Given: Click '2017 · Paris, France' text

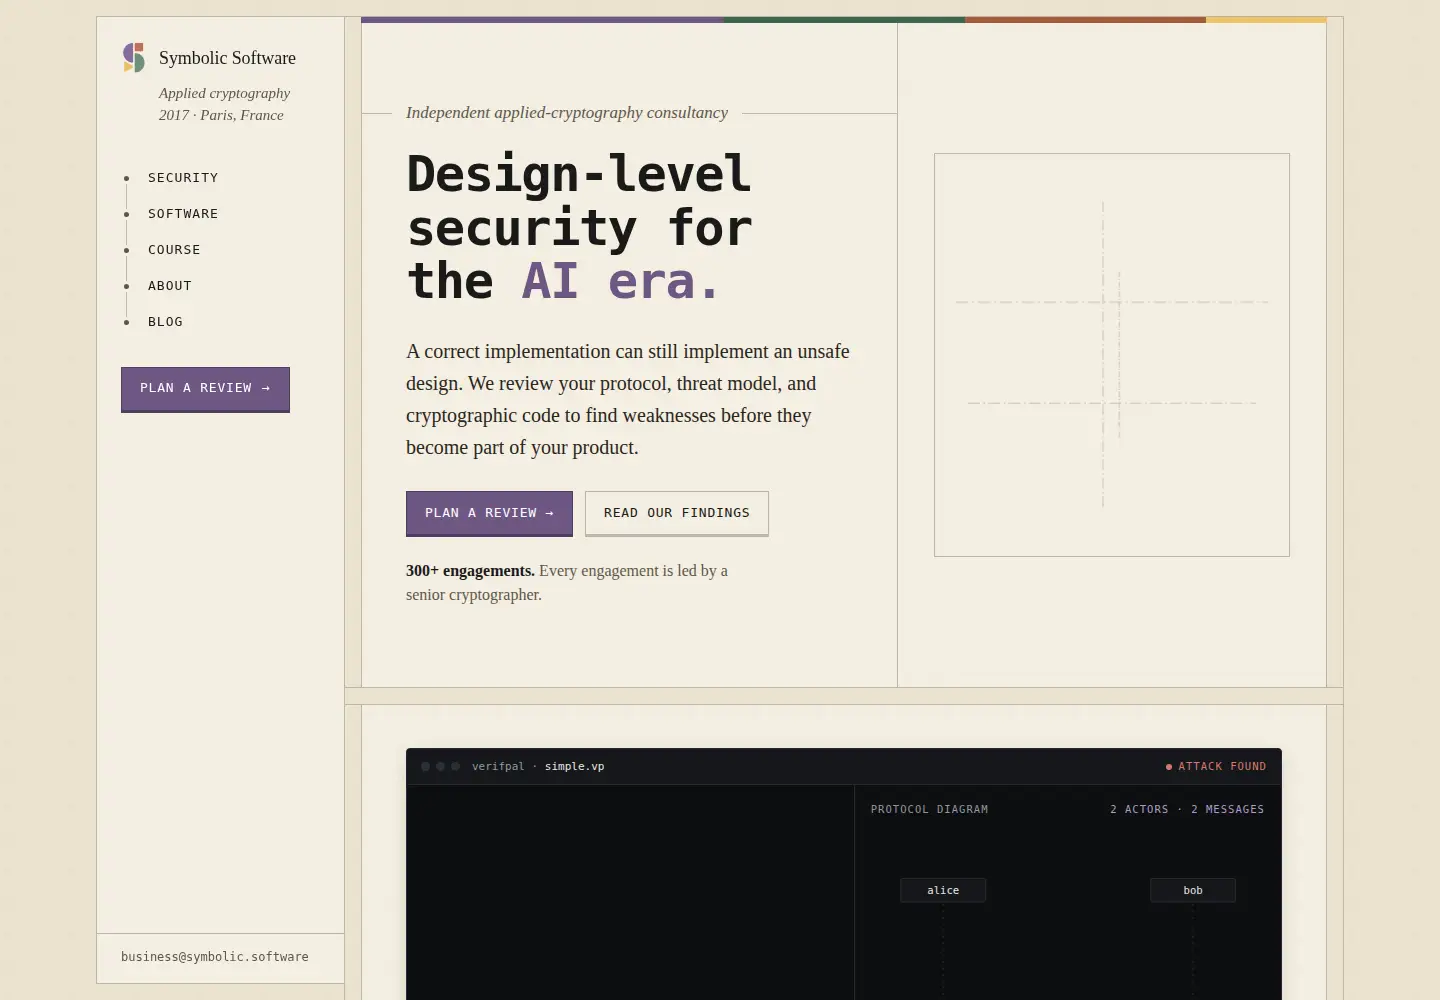Looking at the screenshot, I should [221, 115].
